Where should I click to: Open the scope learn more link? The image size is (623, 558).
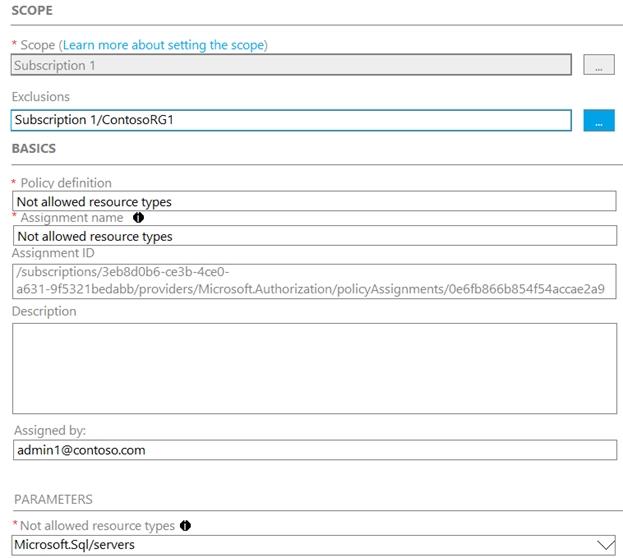(163, 45)
